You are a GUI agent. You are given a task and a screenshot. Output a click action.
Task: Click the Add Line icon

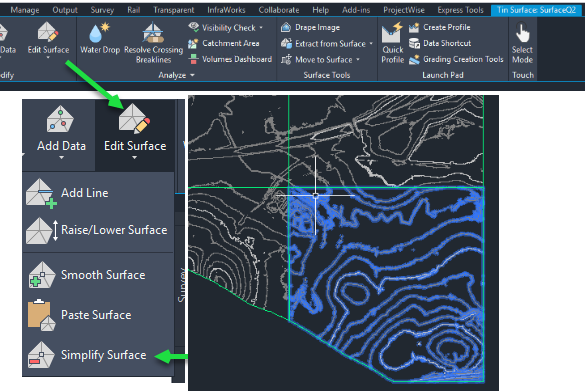(x=41, y=194)
